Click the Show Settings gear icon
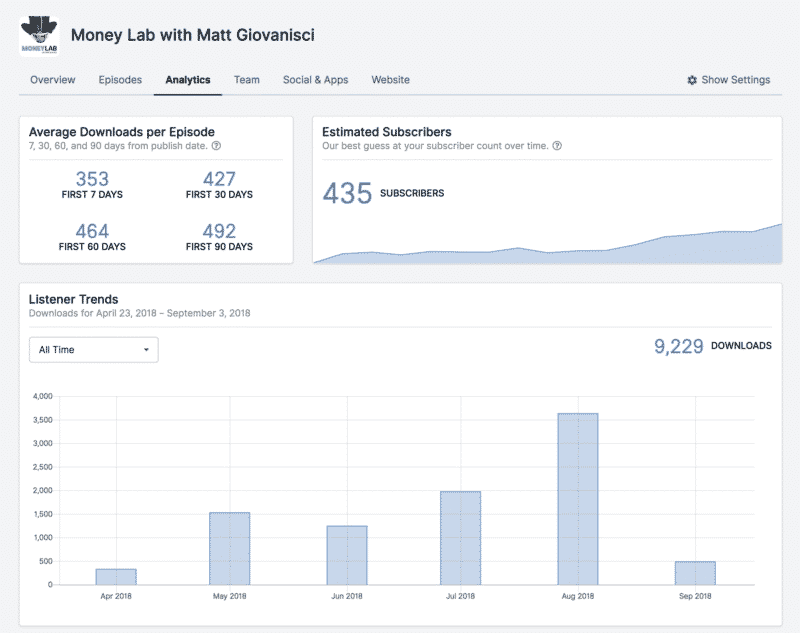The width and height of the screenshot is (800, 633). [692, 80]
